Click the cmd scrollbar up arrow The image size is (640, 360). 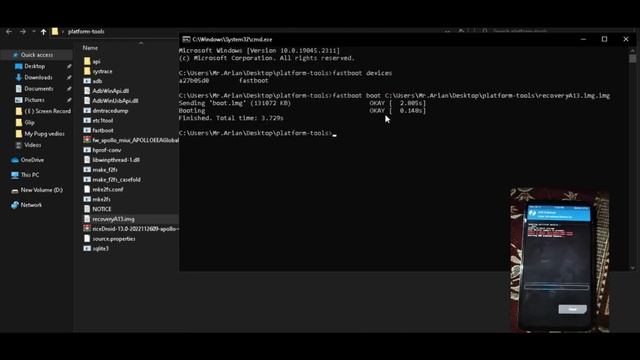click(x=633, y=51)
